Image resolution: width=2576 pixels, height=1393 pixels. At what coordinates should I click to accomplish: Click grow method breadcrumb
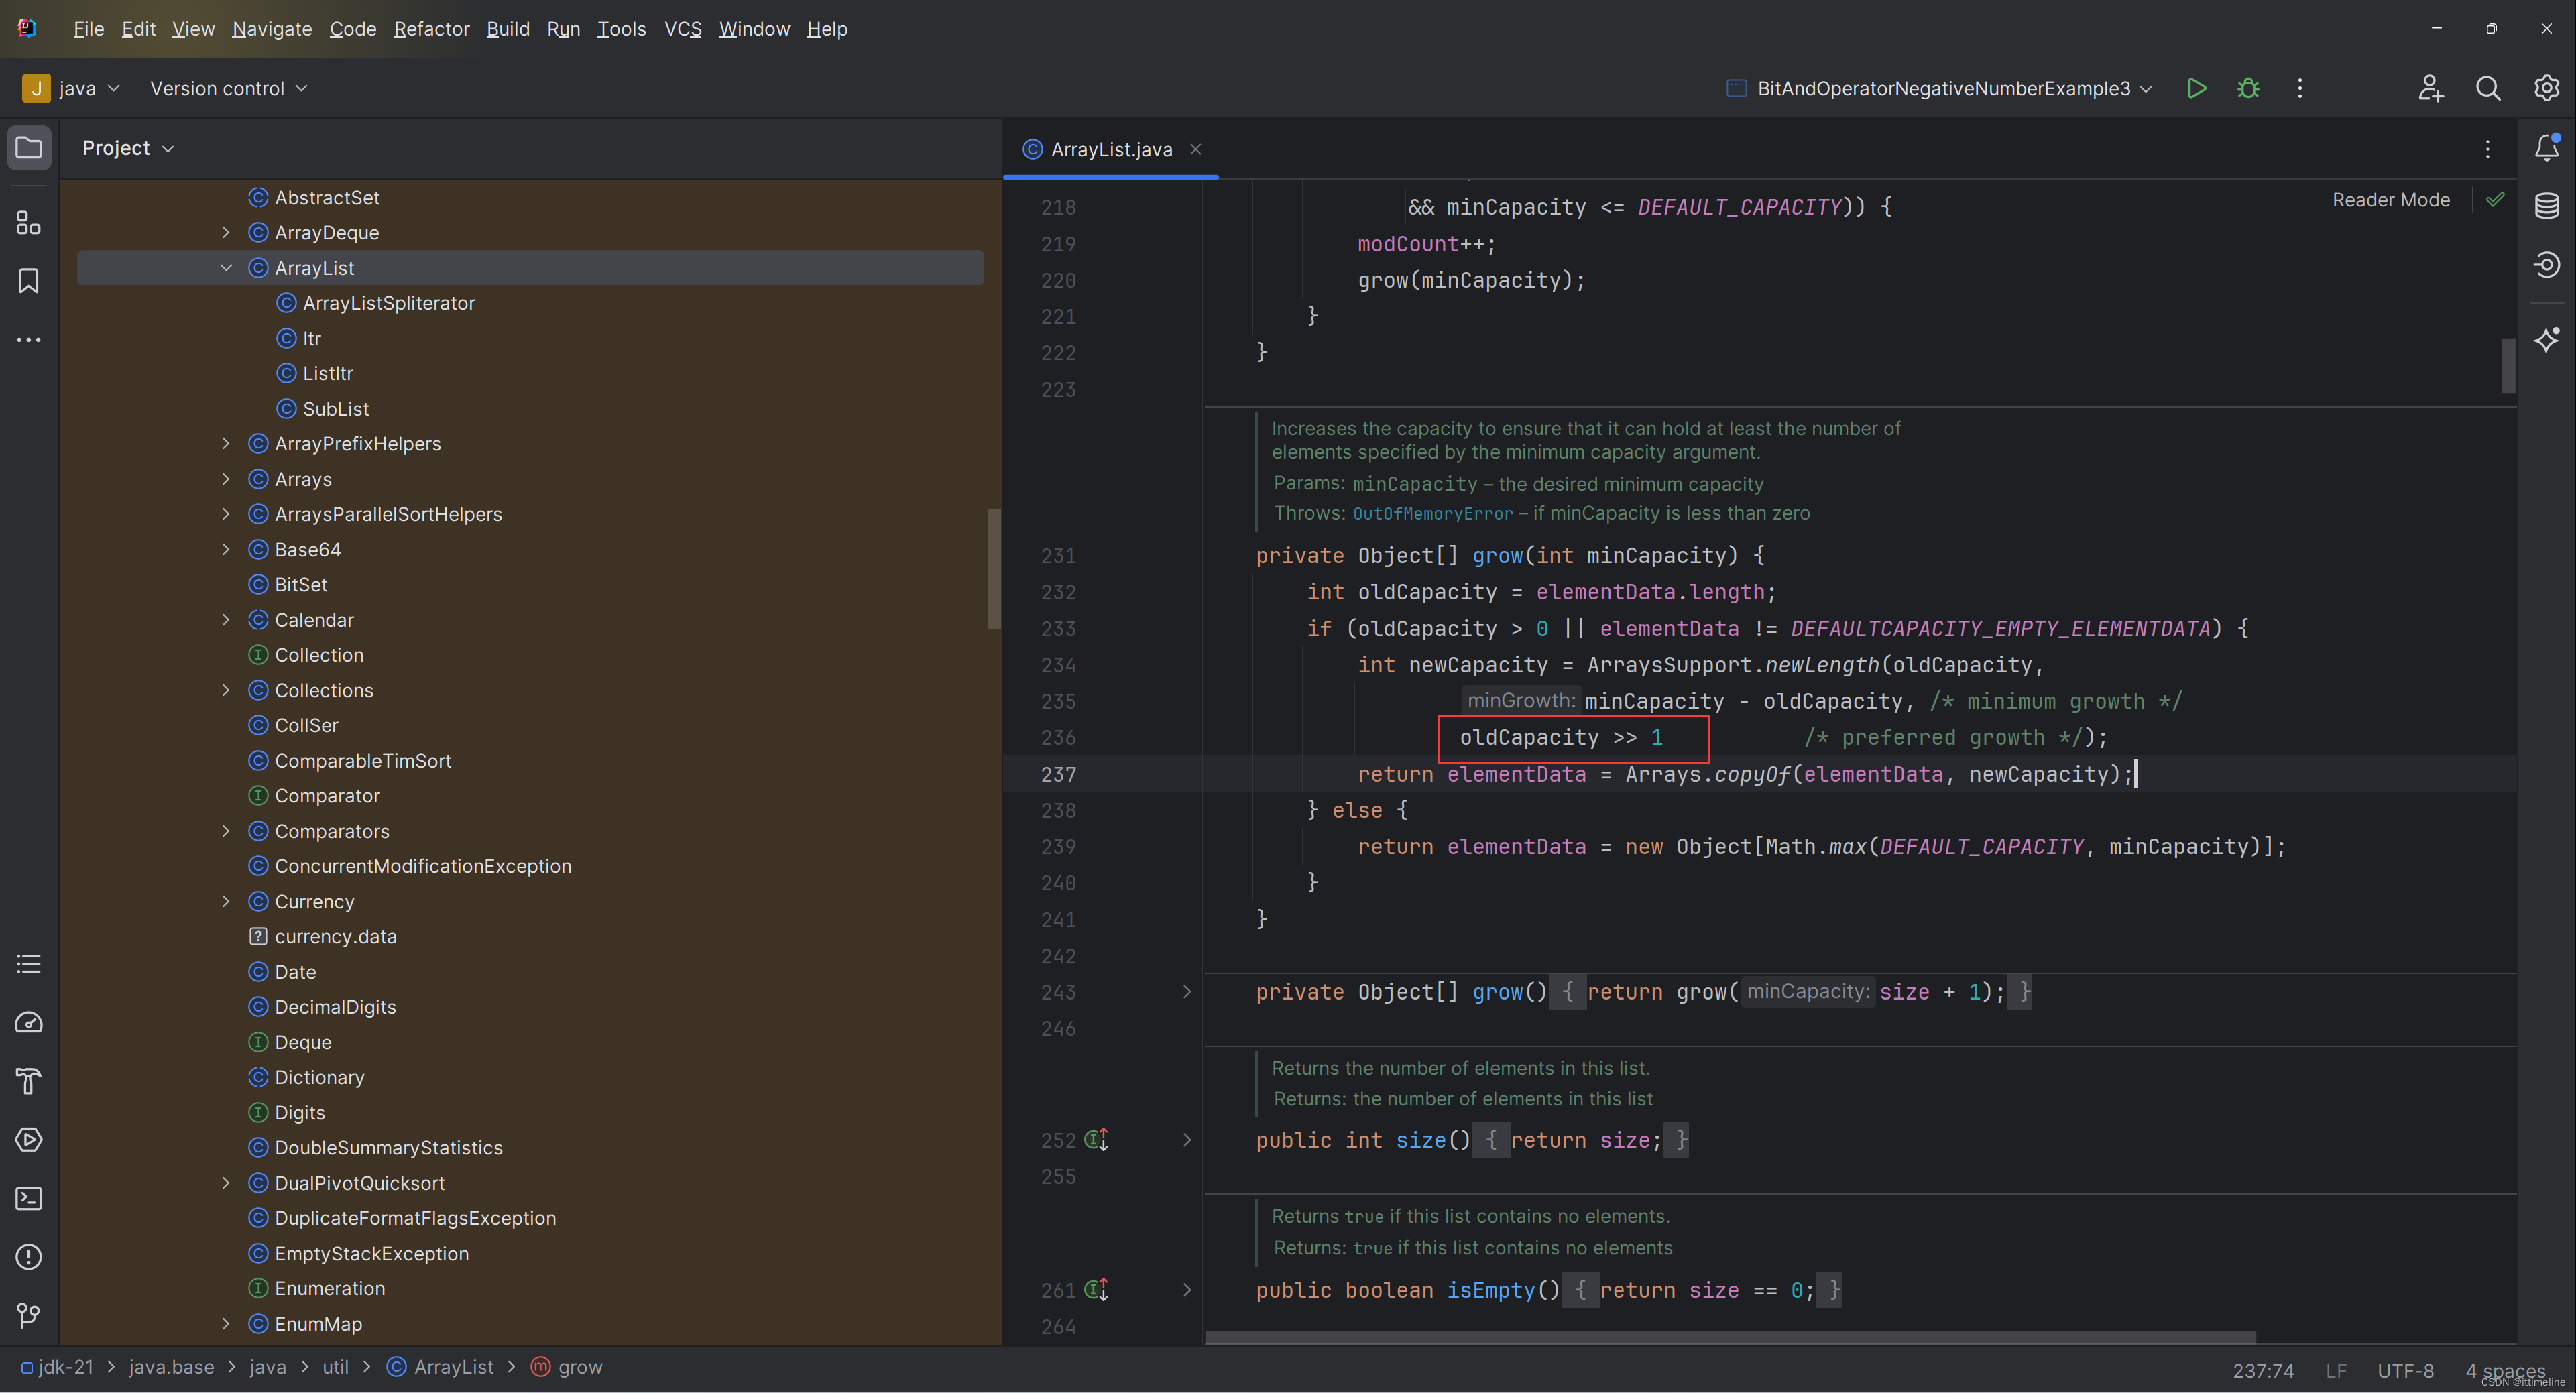coord(567,1367)
